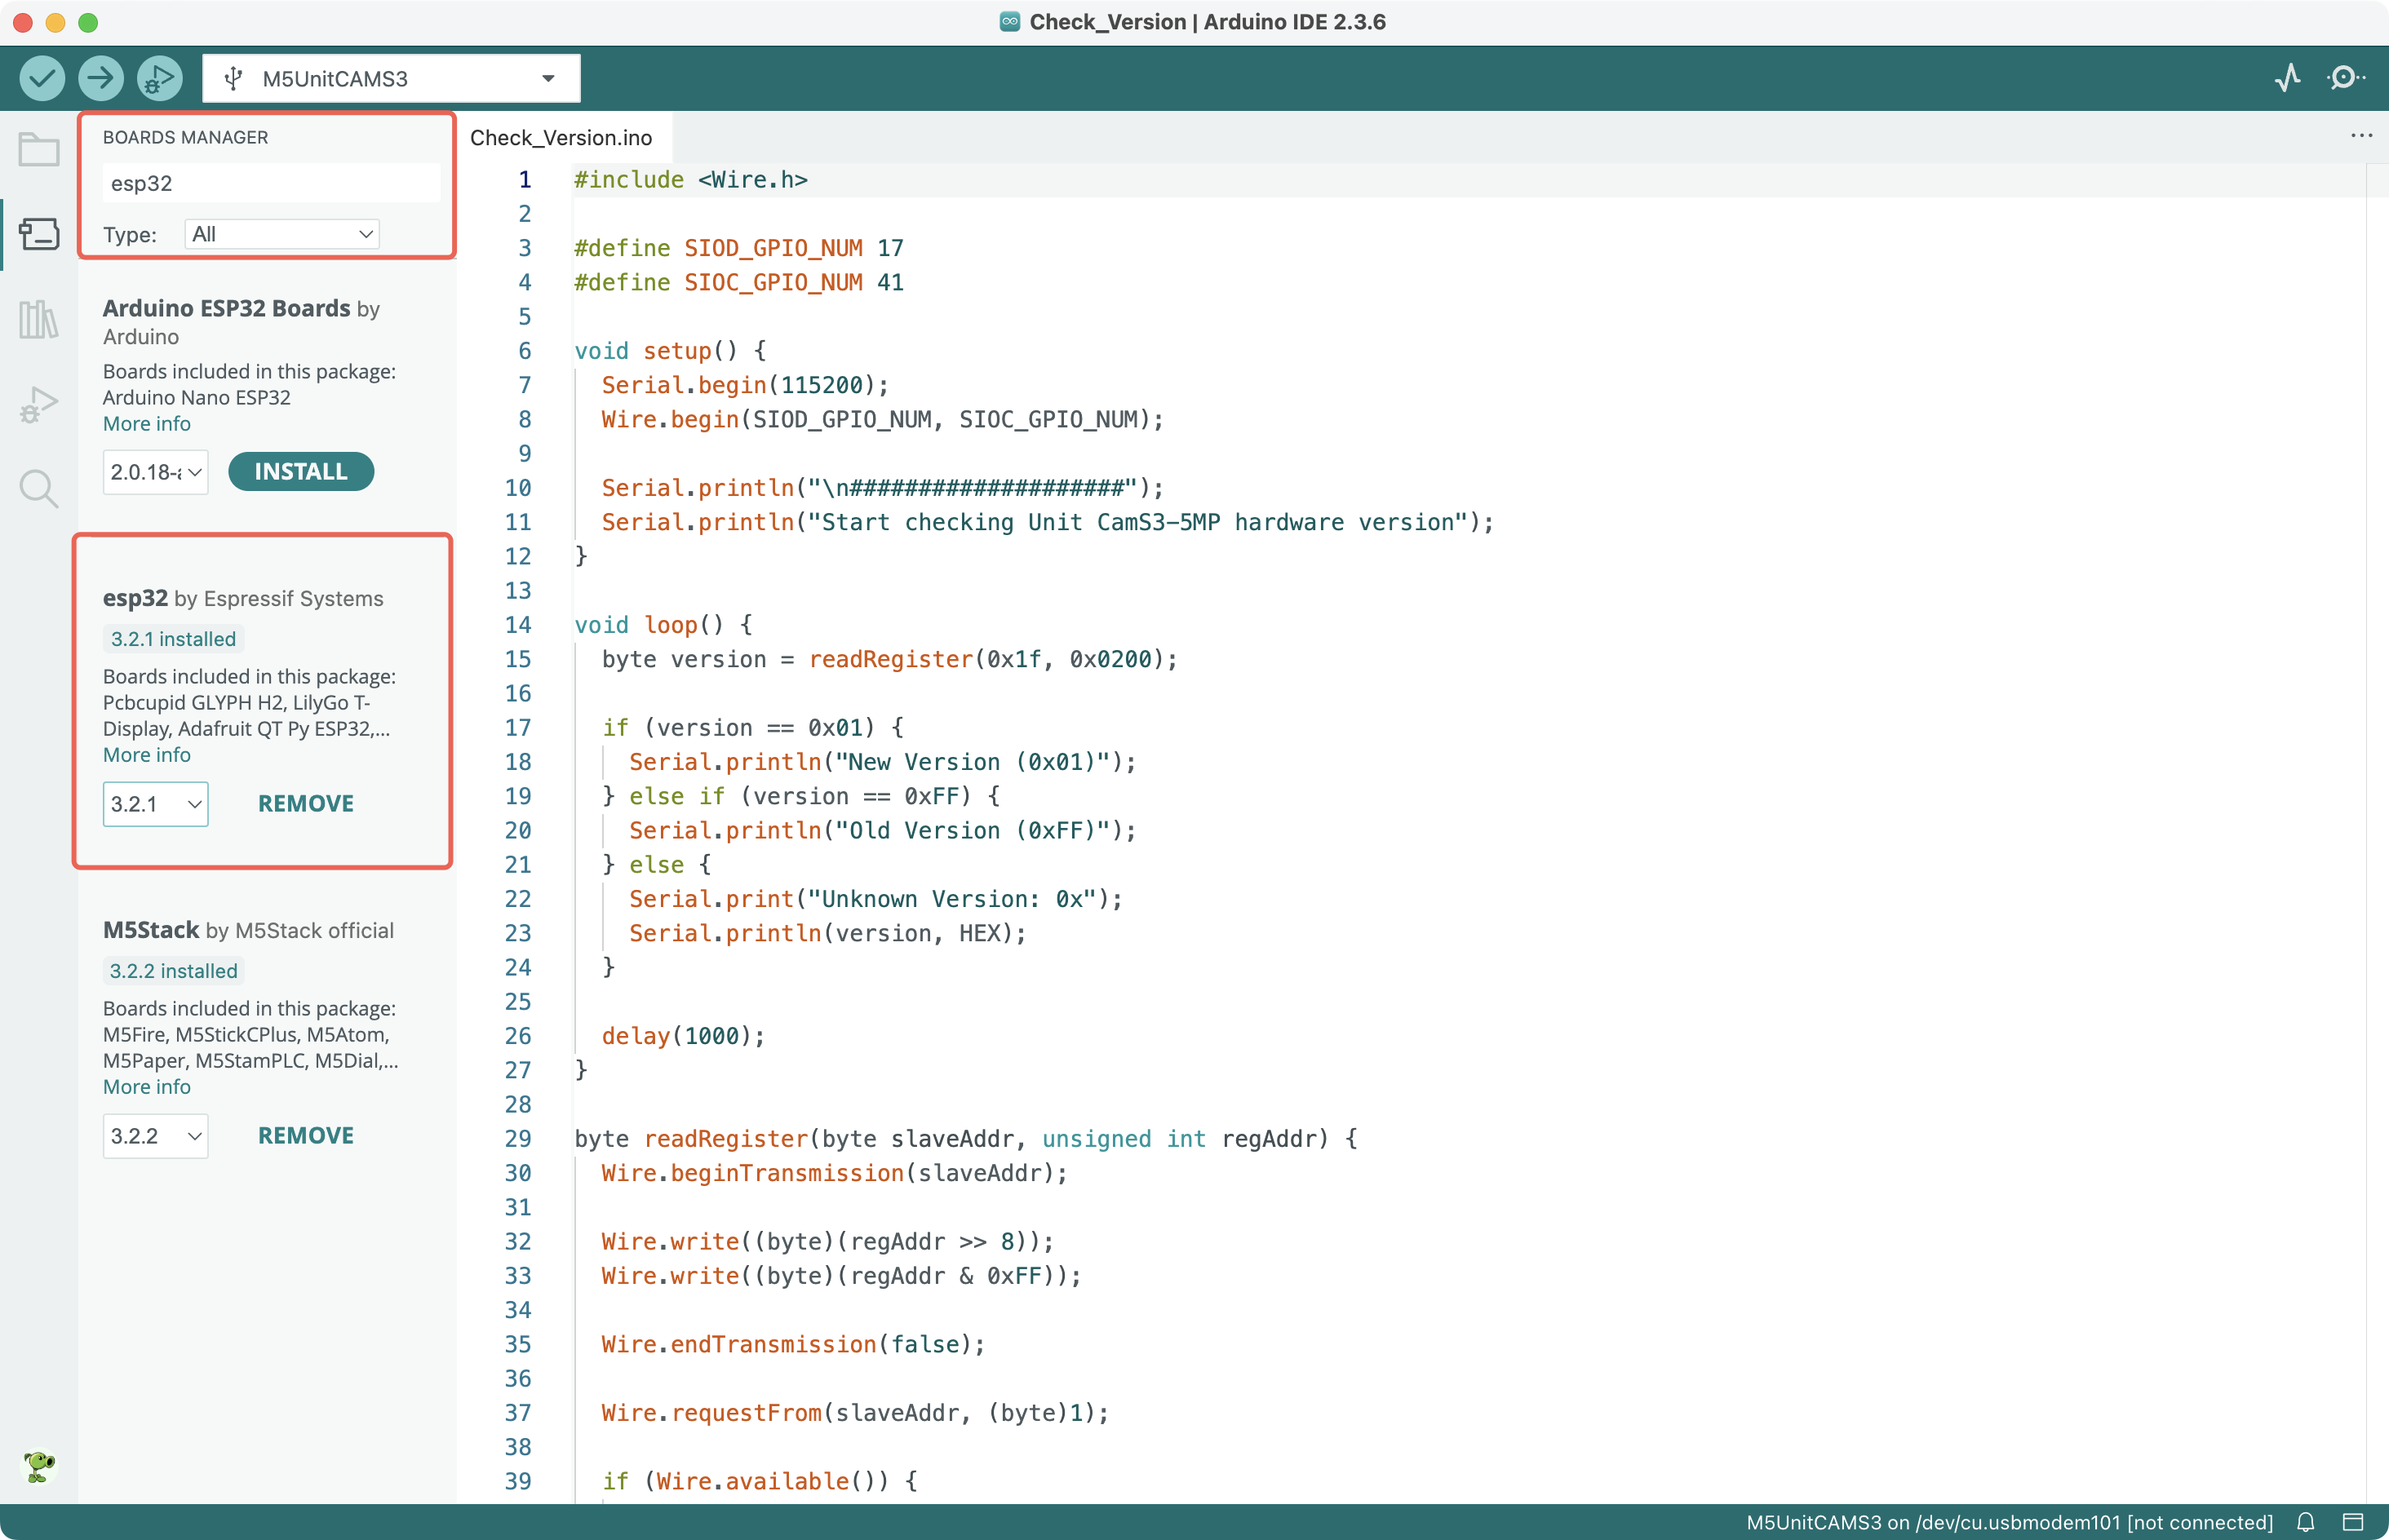
Task: Click the 'Arduino ESP32 Boards' package title
Action: [x=227, y=308]
